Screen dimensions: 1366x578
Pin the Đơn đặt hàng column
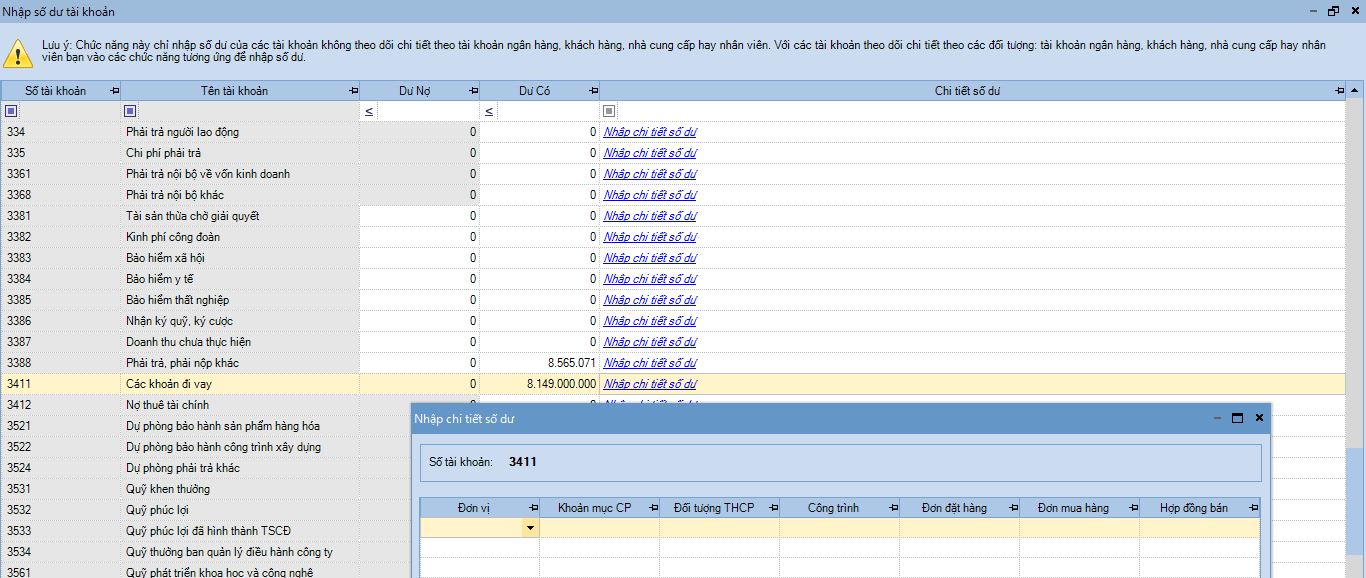coord(1013,508)
